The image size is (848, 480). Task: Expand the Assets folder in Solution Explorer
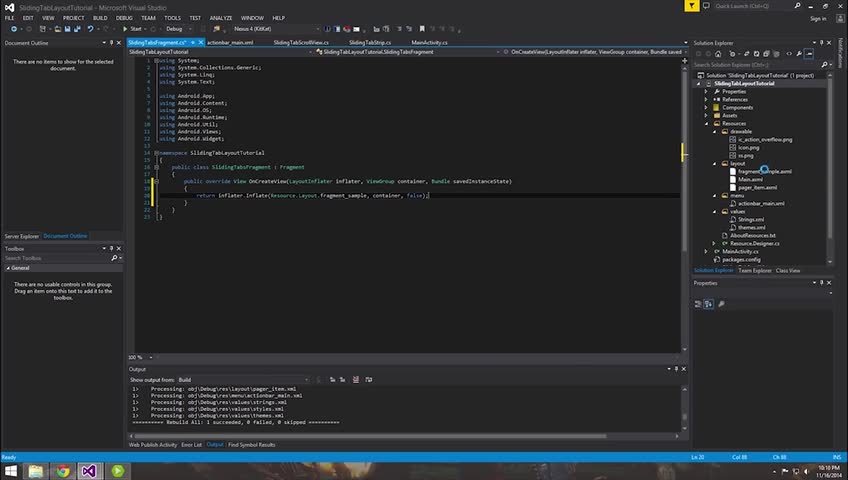pyautogui.click(x=706, y=115)
